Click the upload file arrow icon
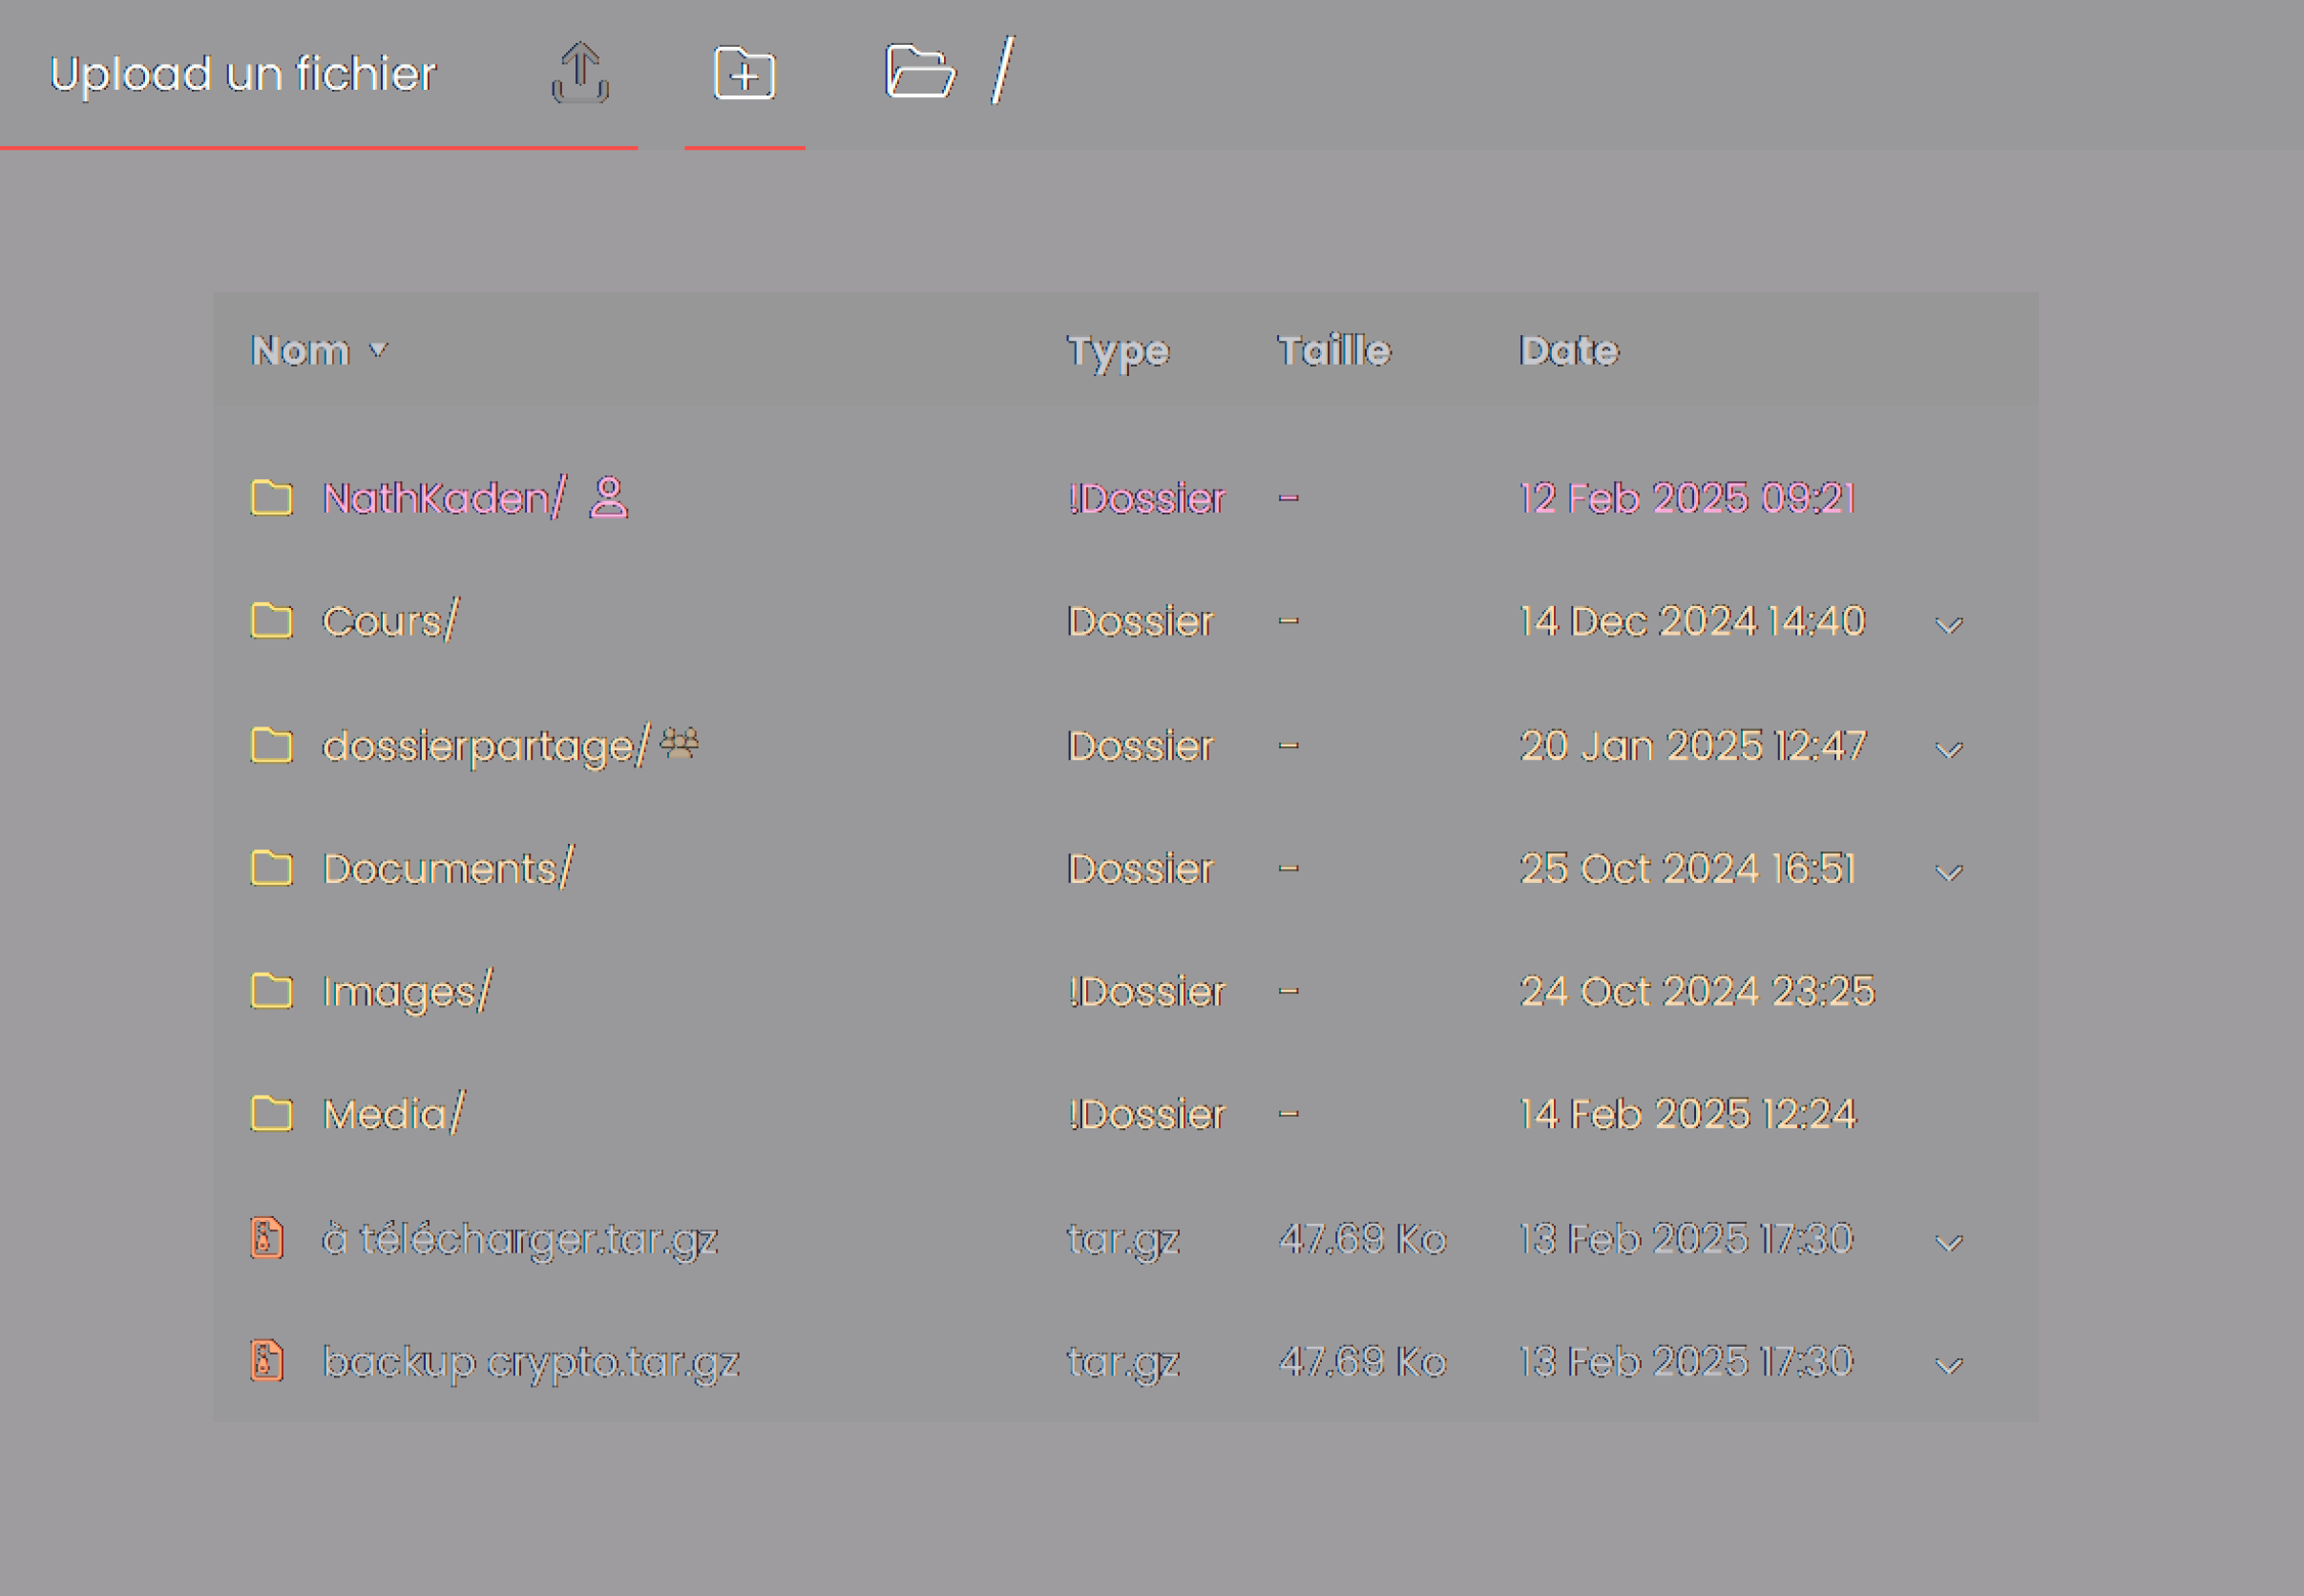Image resolution: width=2304 pixels, height=1596 pixels. click(x=580, y=73)
